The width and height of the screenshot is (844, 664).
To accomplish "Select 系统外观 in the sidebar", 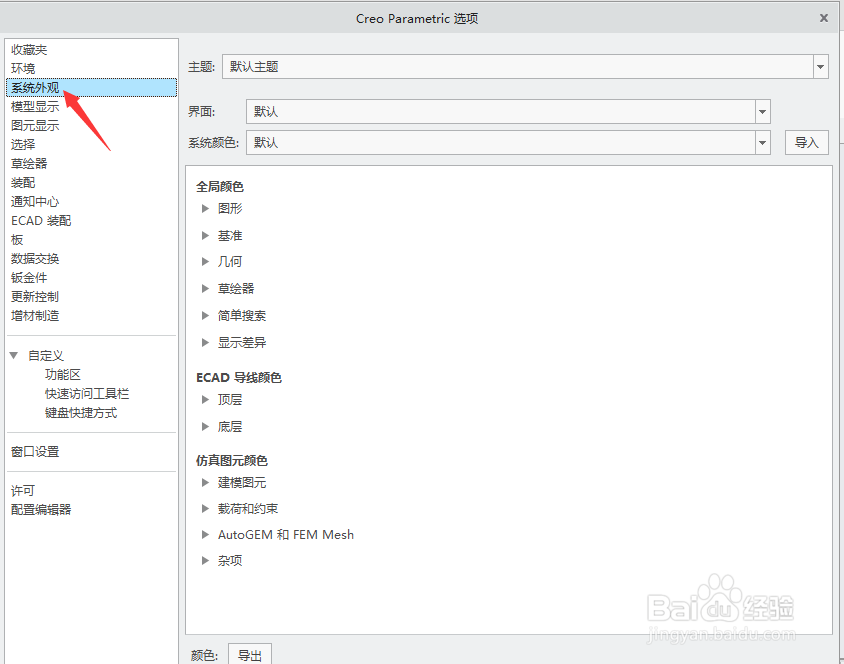I will [92, 88].
